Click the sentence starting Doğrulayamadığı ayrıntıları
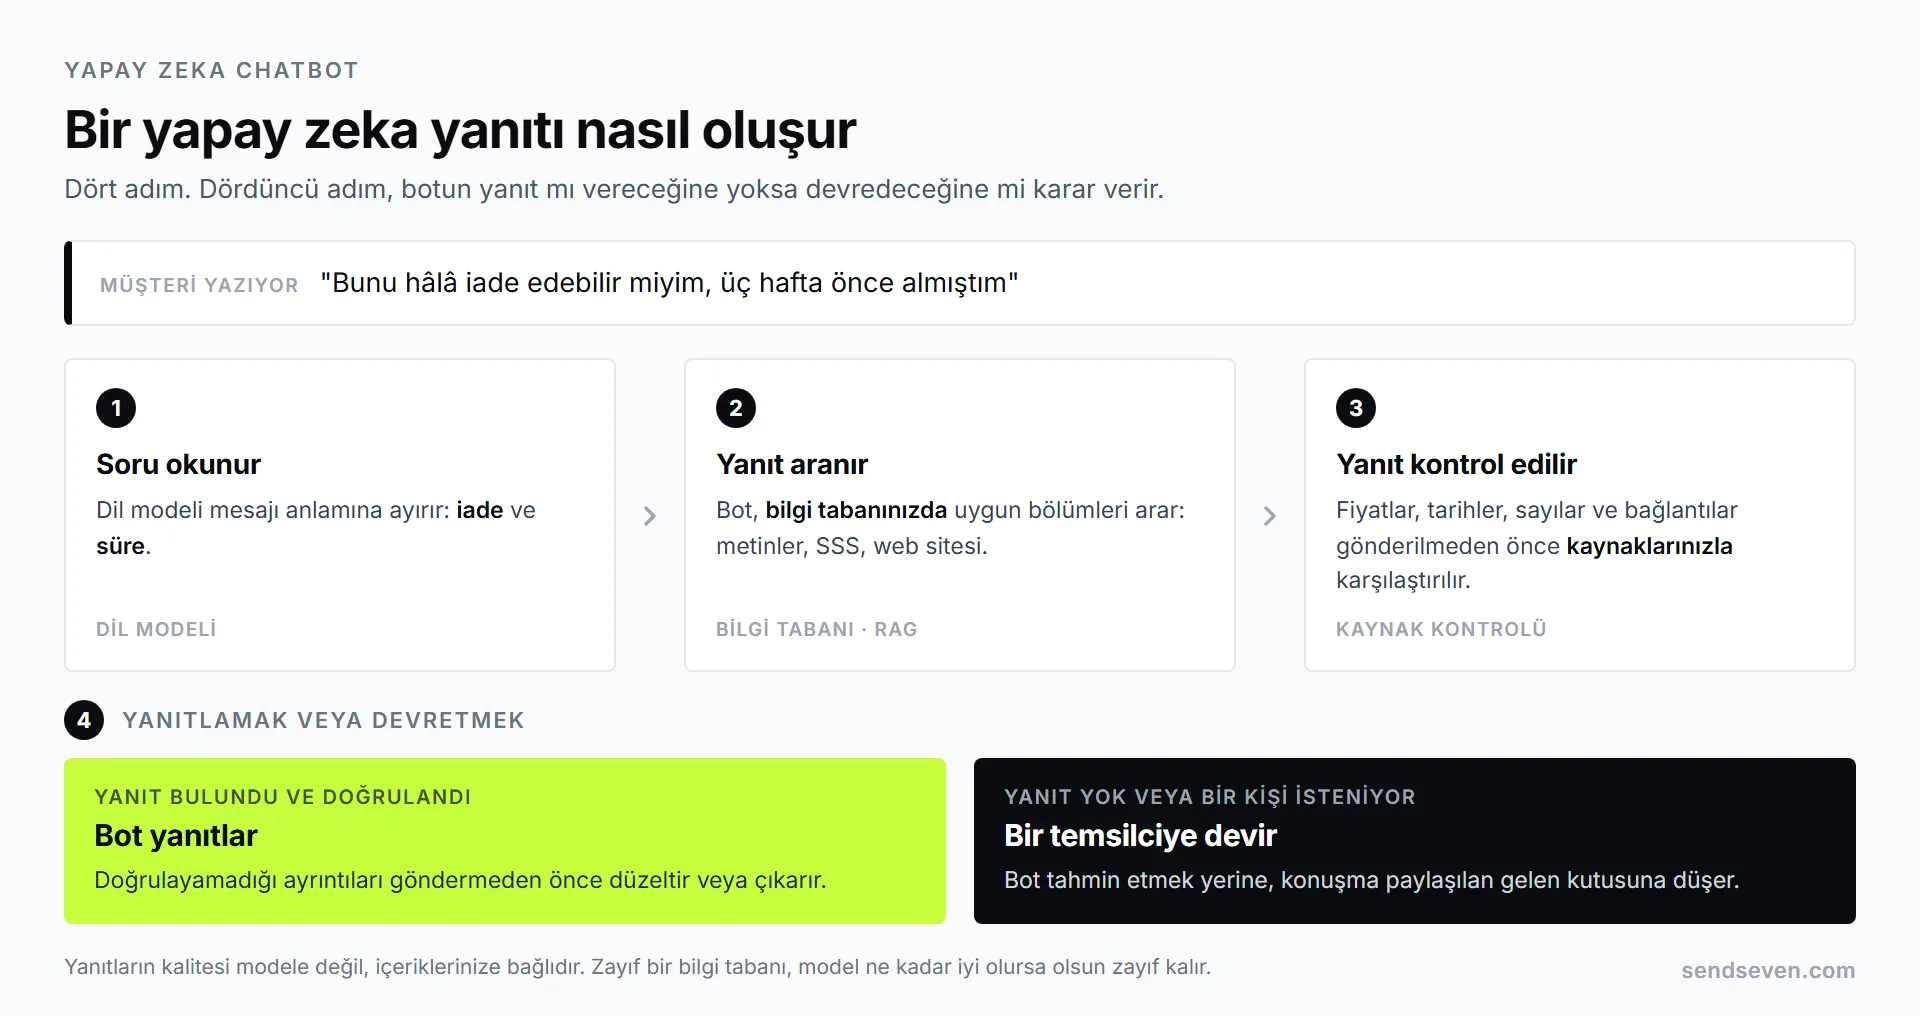Viewport: 1920px width, 1016px height. 460,880
